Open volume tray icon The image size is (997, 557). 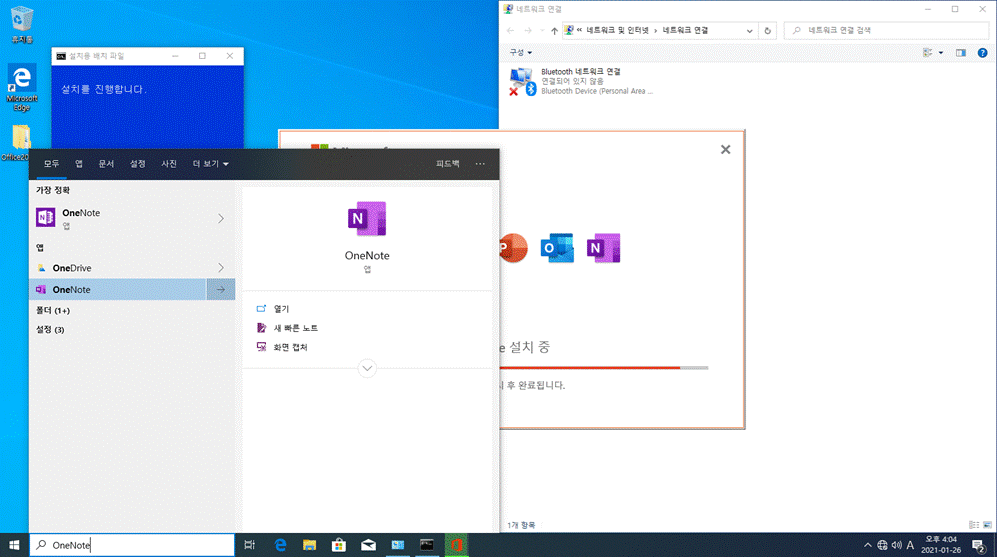pos(897,545)
